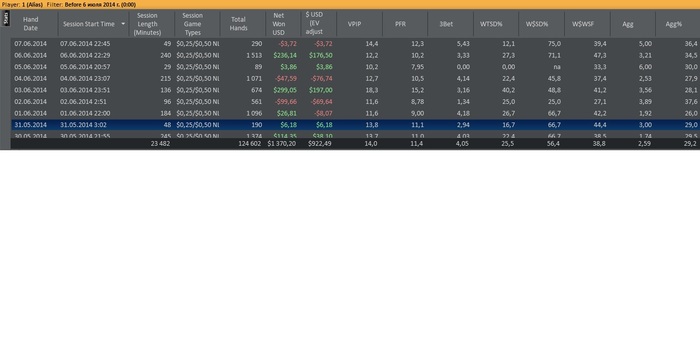Select the 03.06.2014 hand date row
The width and height of the screenshot is (700, 363).
pyautogui.click(x=30, y=90)
